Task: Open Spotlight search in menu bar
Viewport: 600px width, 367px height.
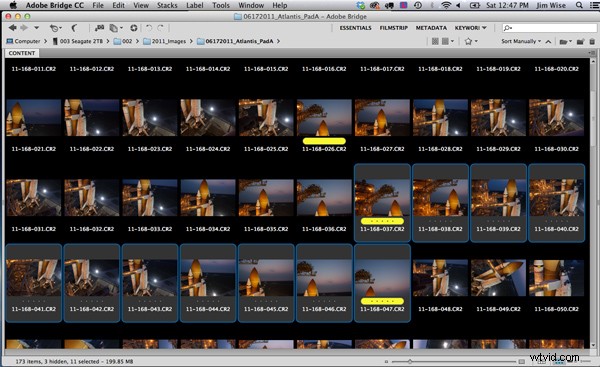Action: [579, 5]
